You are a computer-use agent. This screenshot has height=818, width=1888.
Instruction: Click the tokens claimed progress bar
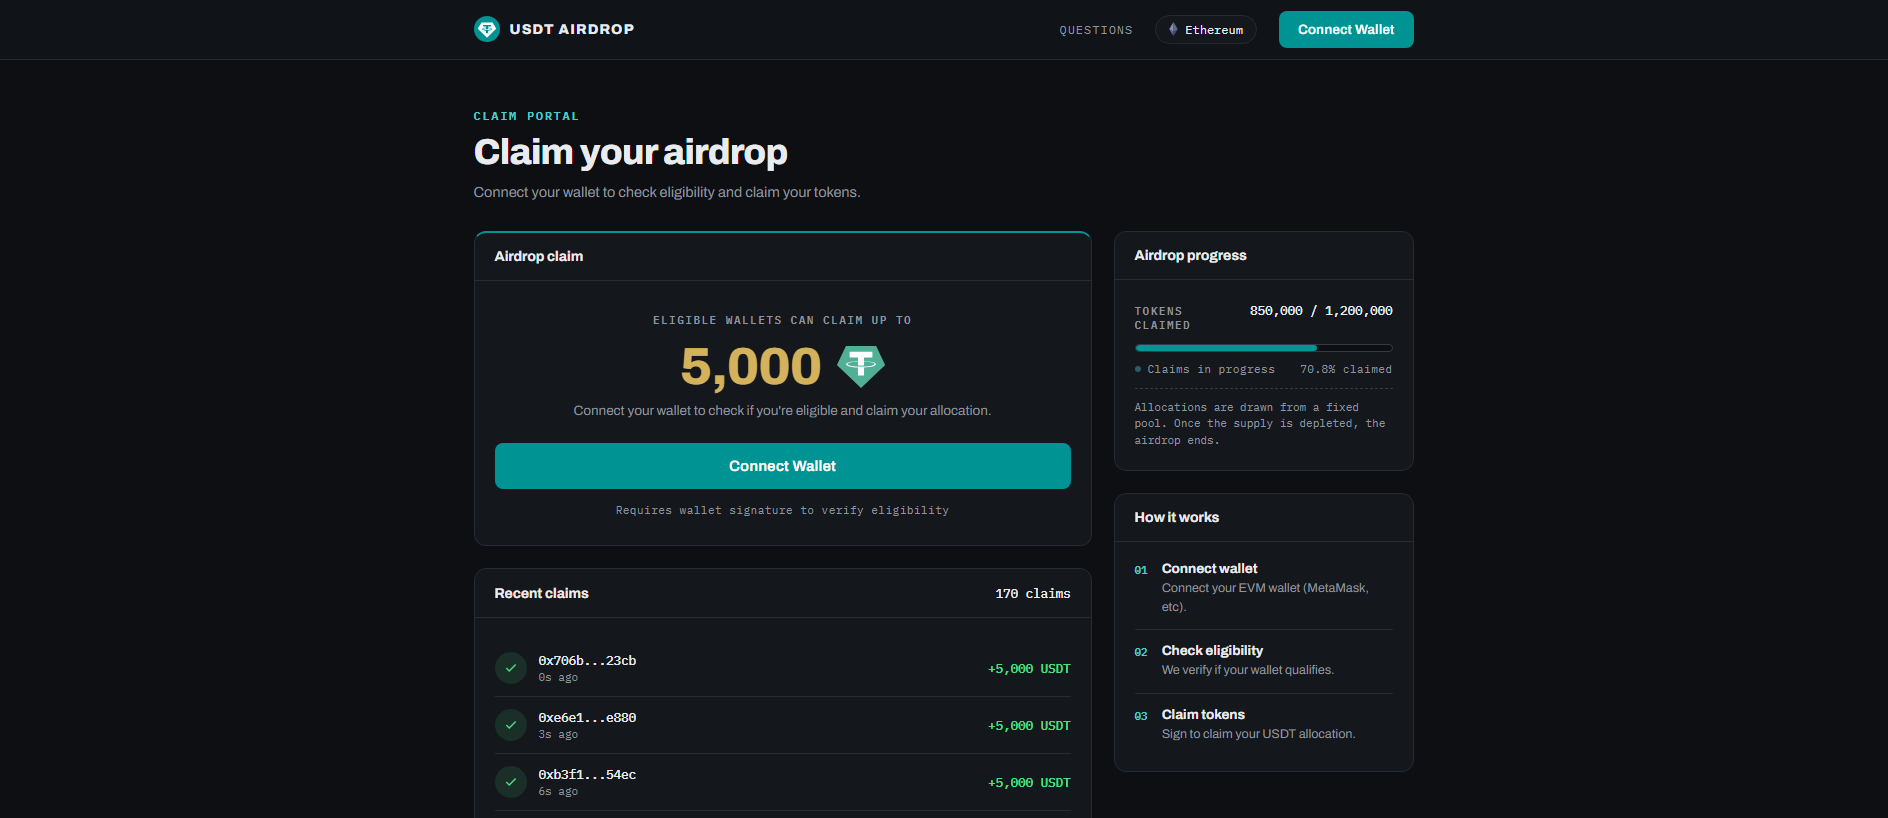1264,348
